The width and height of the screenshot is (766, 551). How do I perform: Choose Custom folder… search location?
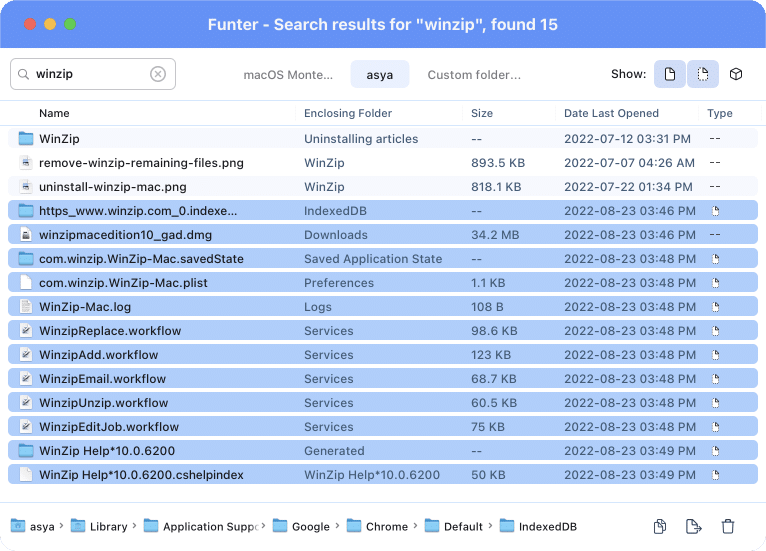474,75
